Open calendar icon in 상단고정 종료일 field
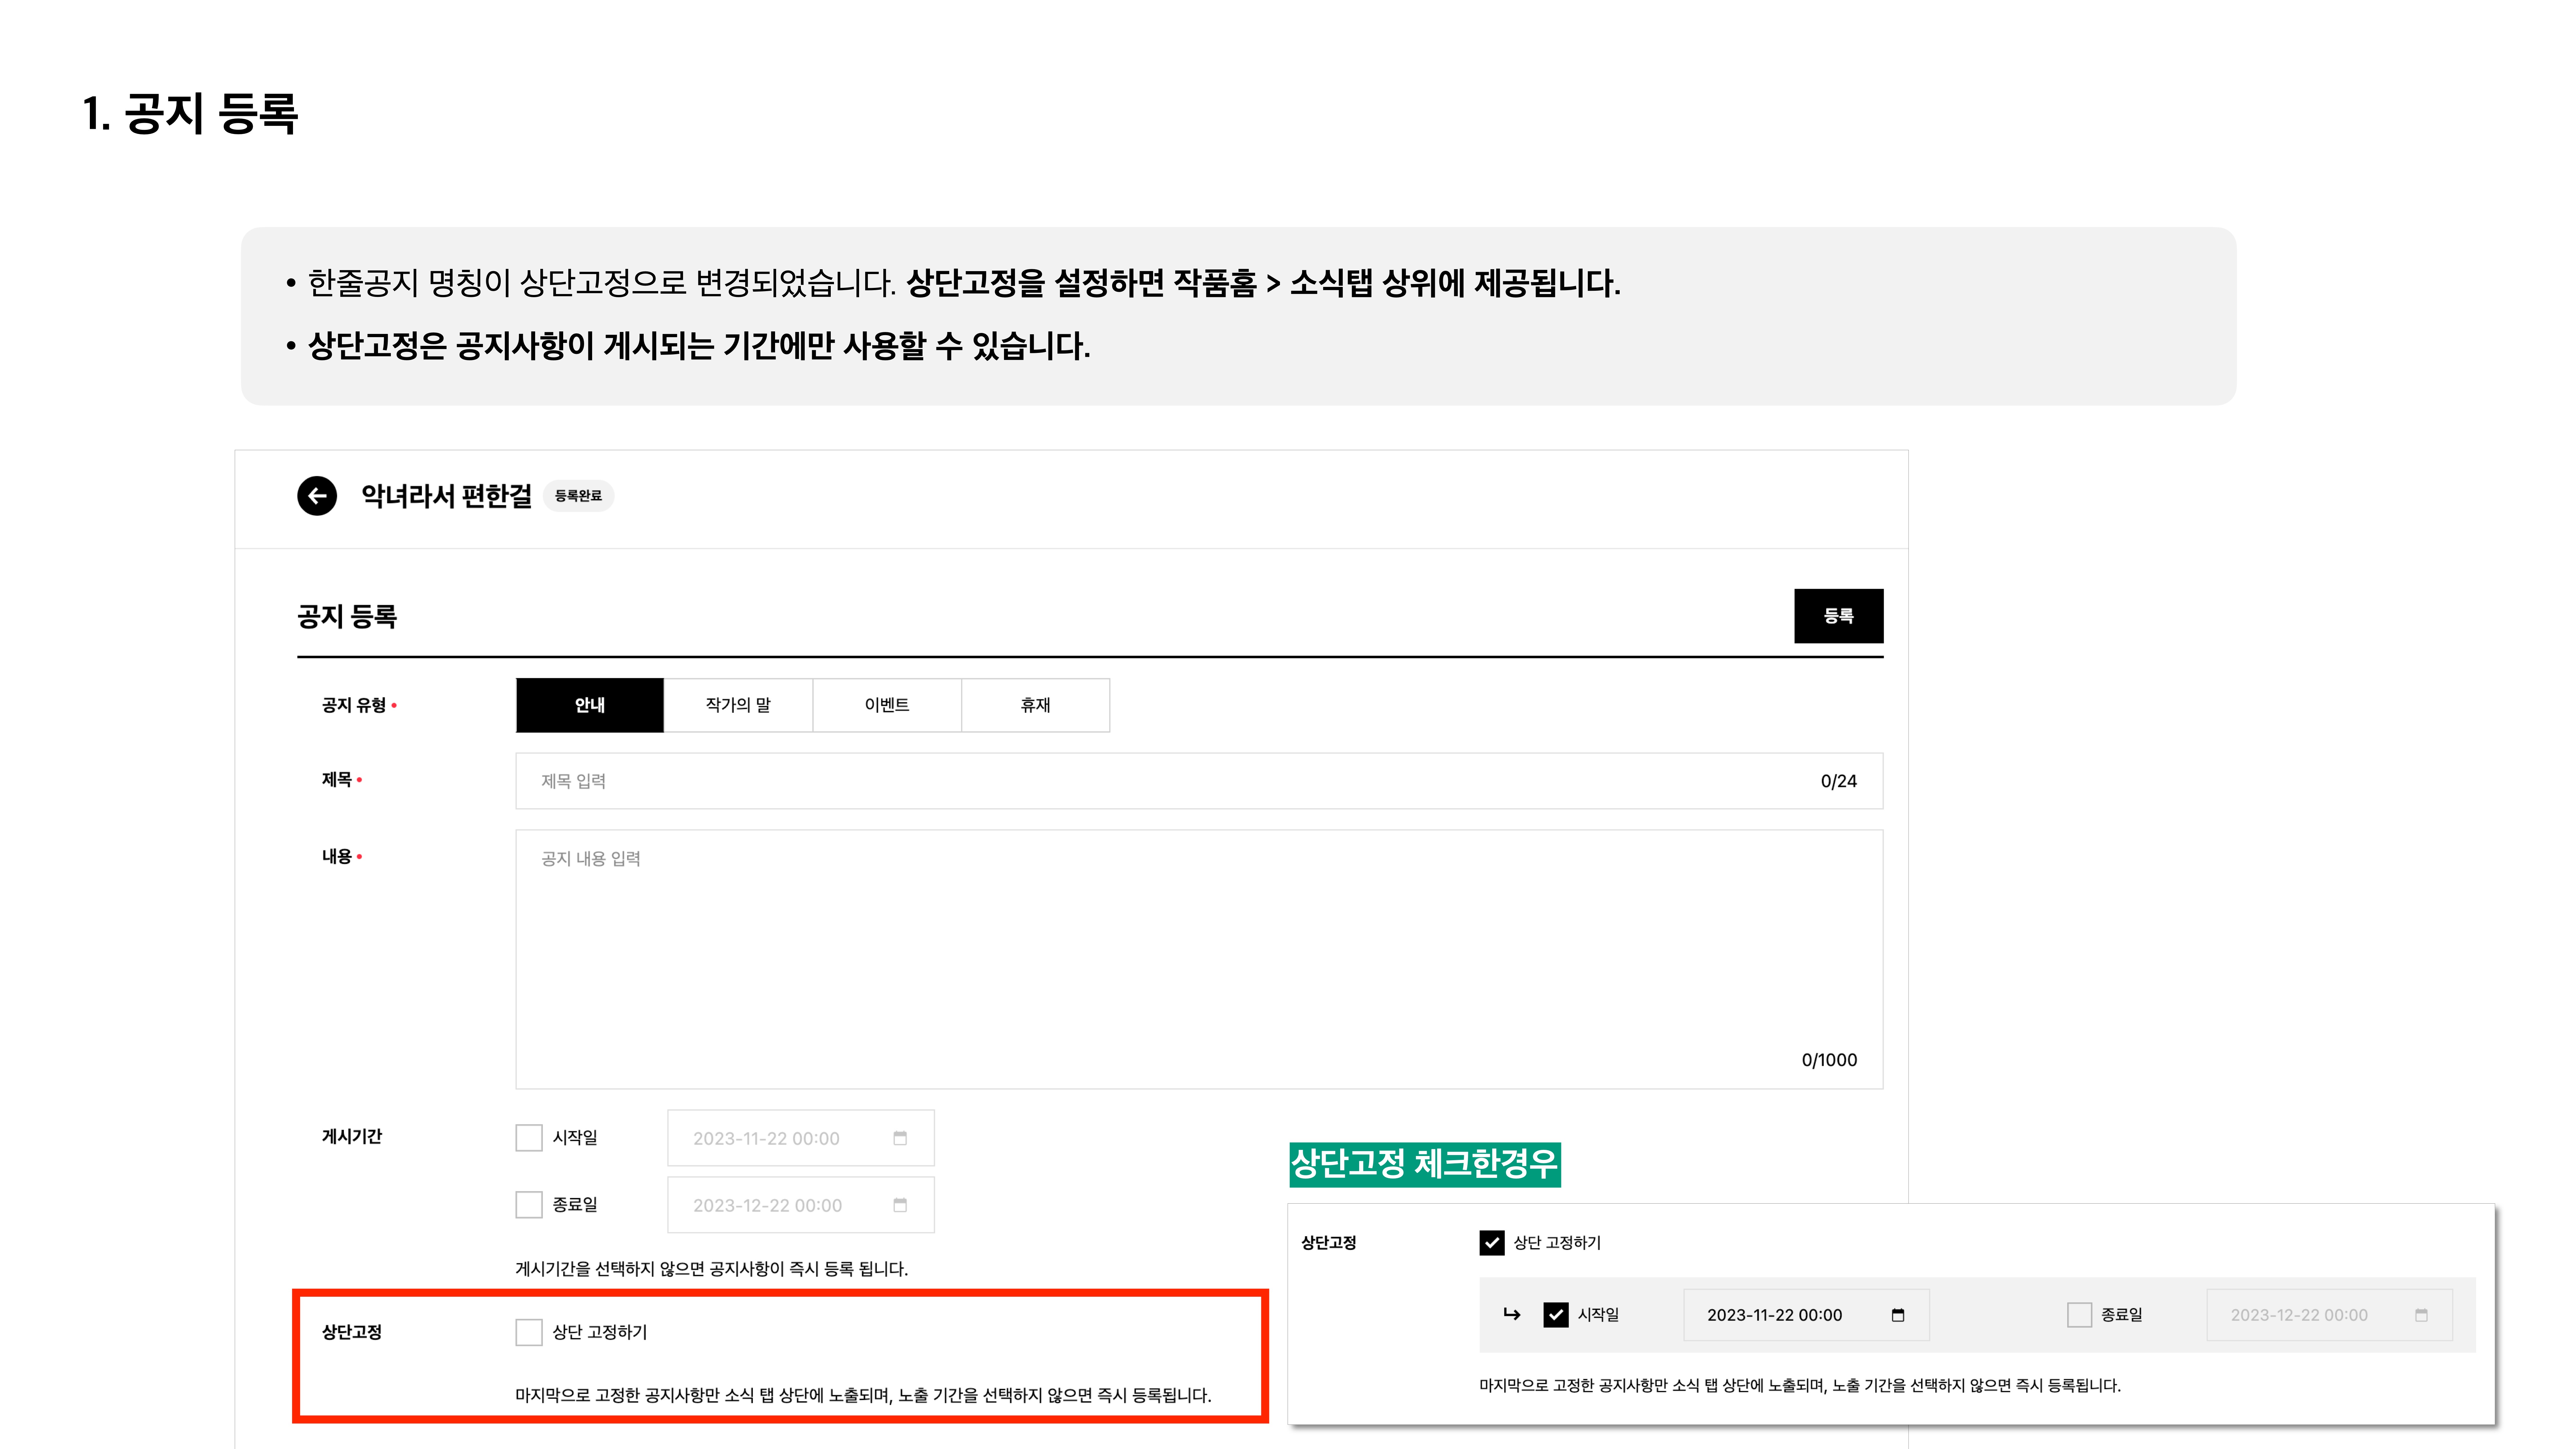Screen dimensions: 2576x1449 (2421, 1315)
